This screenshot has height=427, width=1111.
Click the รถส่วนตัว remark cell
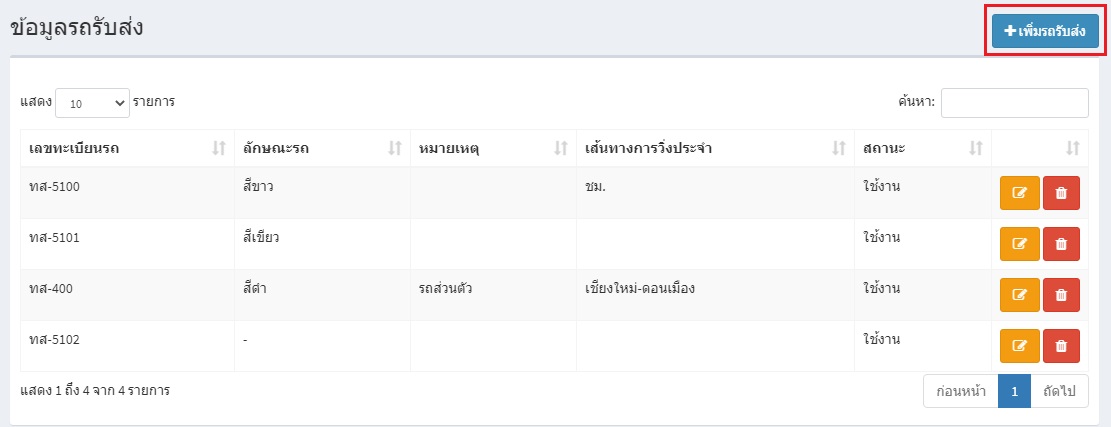coord(493,295)
